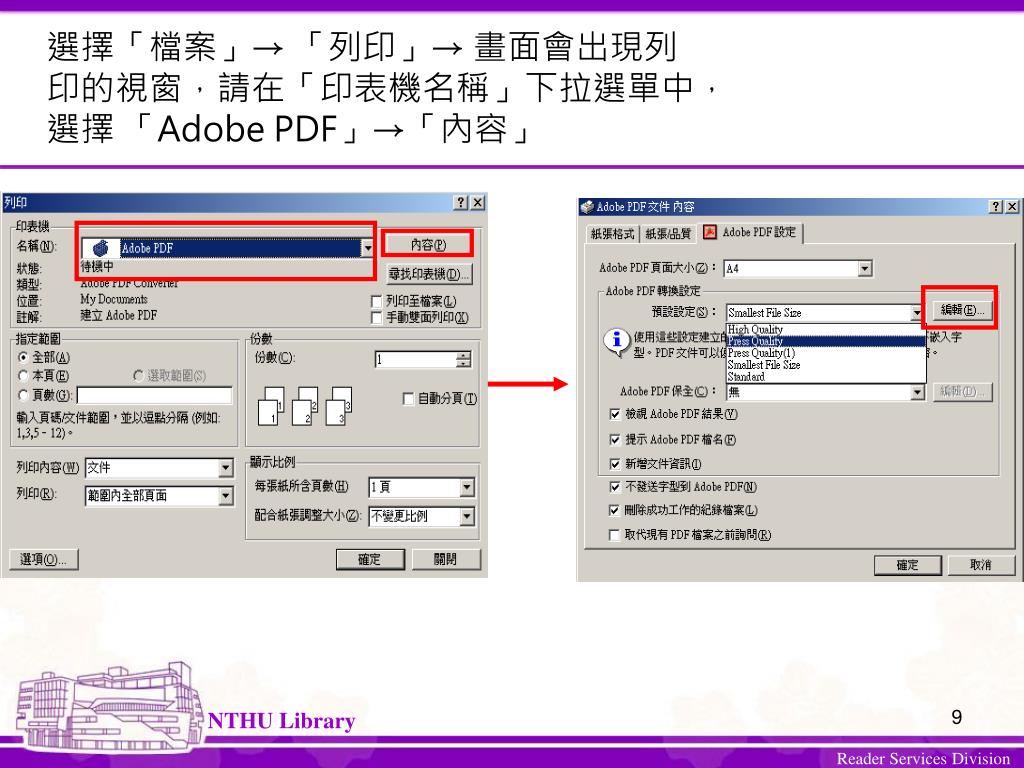Click My Documents location text

coord(114,299)
